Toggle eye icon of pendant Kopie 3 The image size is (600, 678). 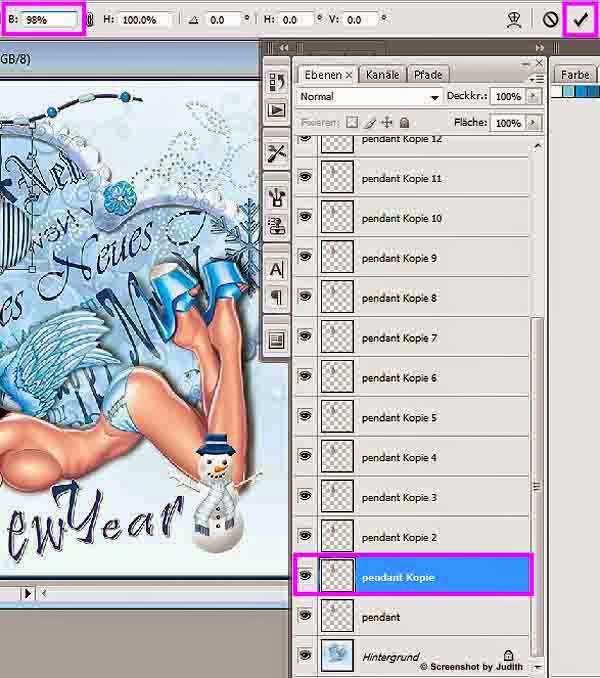click(x=305, y=495)
